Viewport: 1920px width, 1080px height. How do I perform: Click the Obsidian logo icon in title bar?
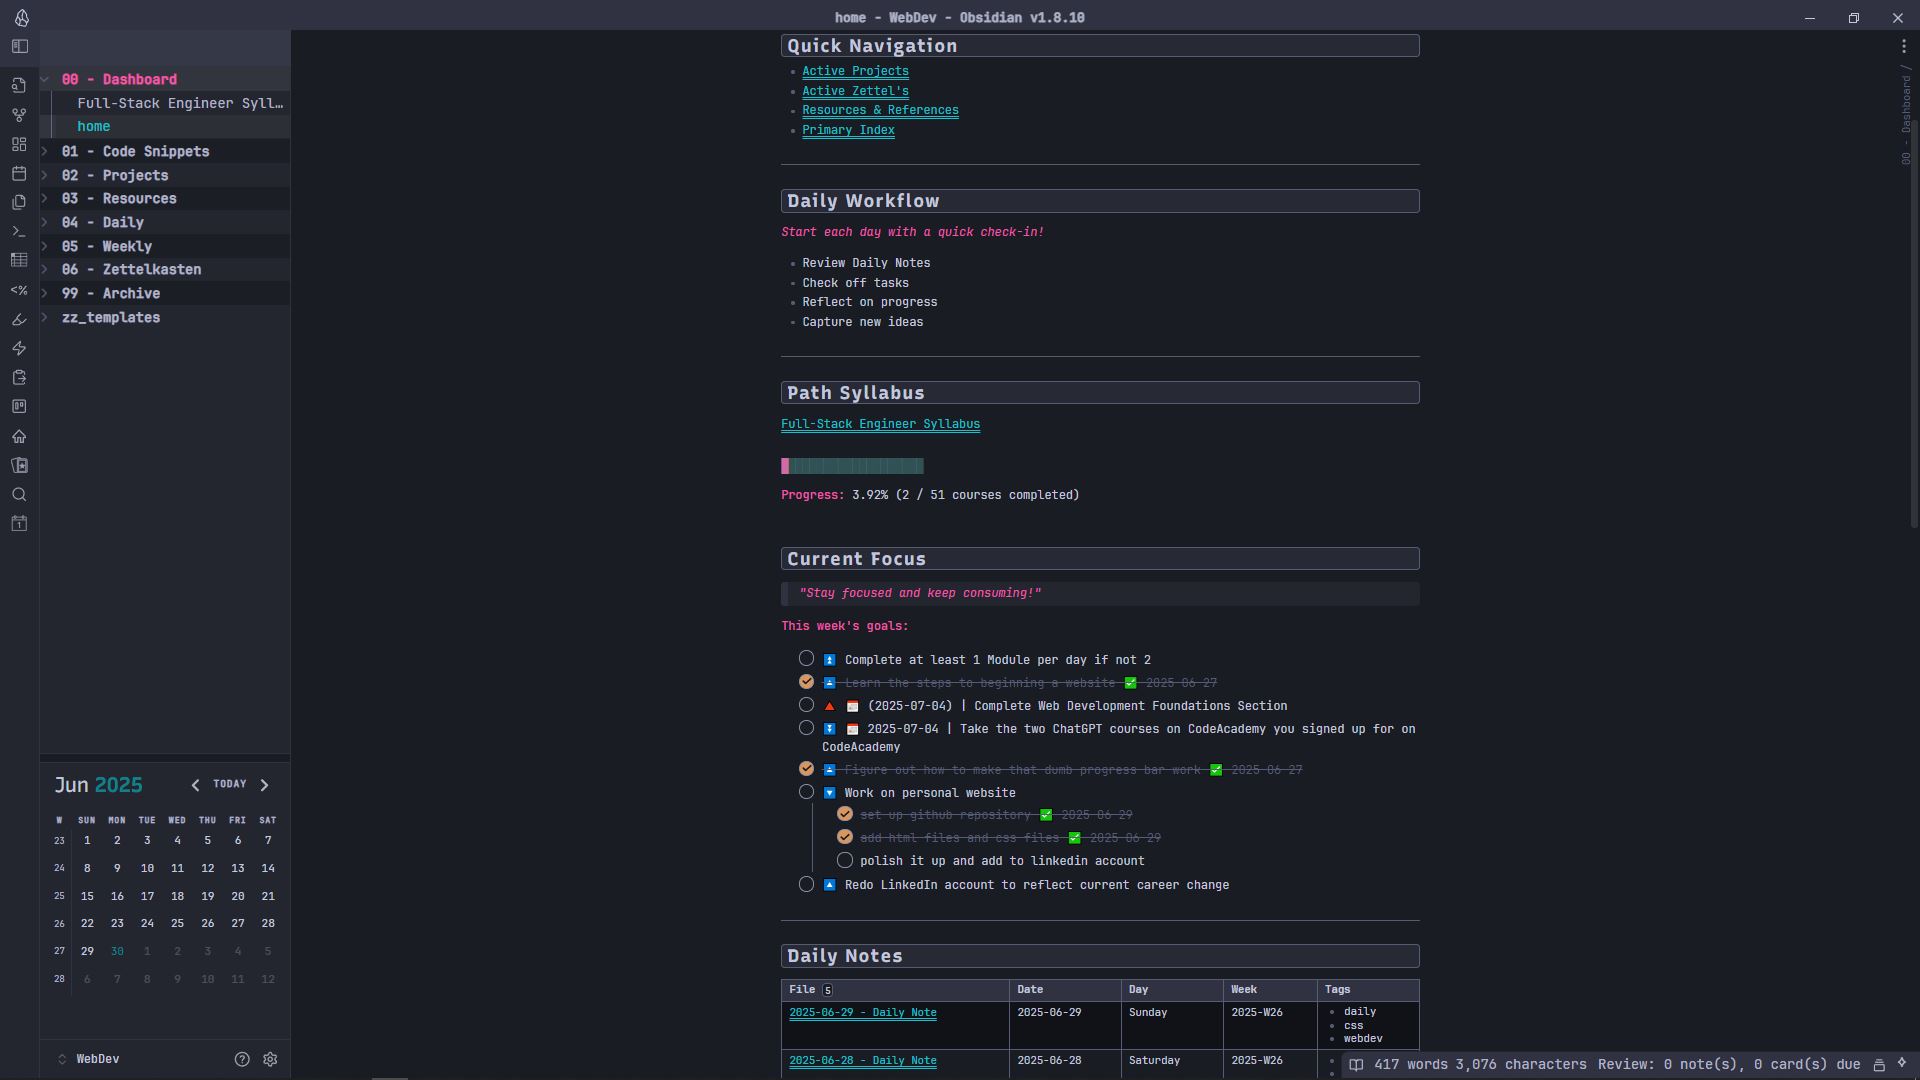coord(22,17)
